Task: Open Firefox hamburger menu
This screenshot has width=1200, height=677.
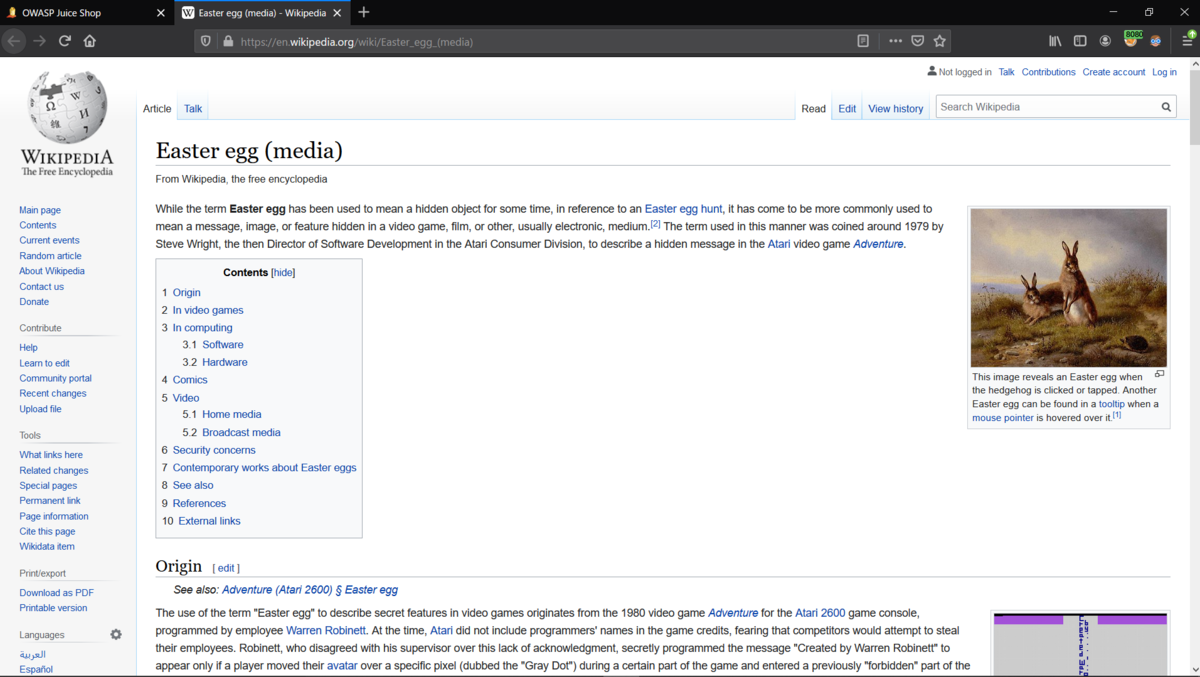Action: click(x=1187, y=41)
